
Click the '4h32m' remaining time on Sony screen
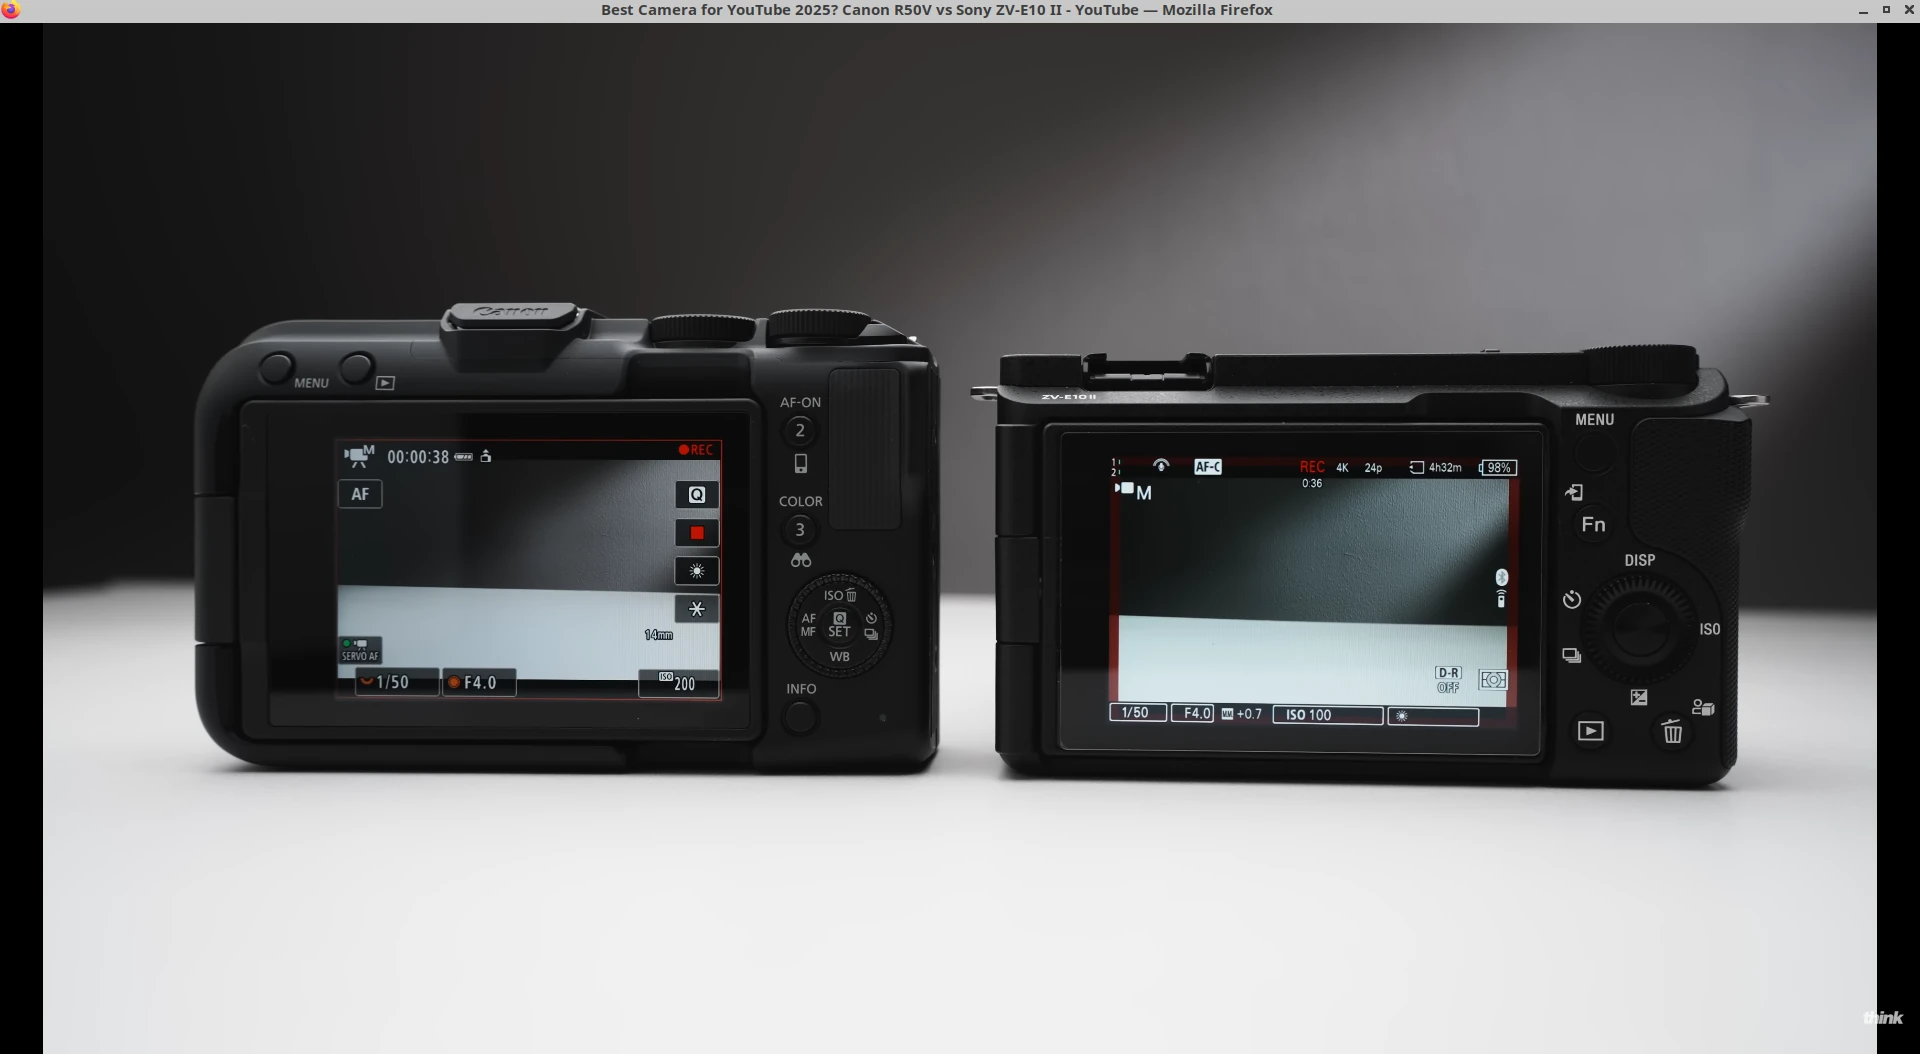tap(1445, 468)
